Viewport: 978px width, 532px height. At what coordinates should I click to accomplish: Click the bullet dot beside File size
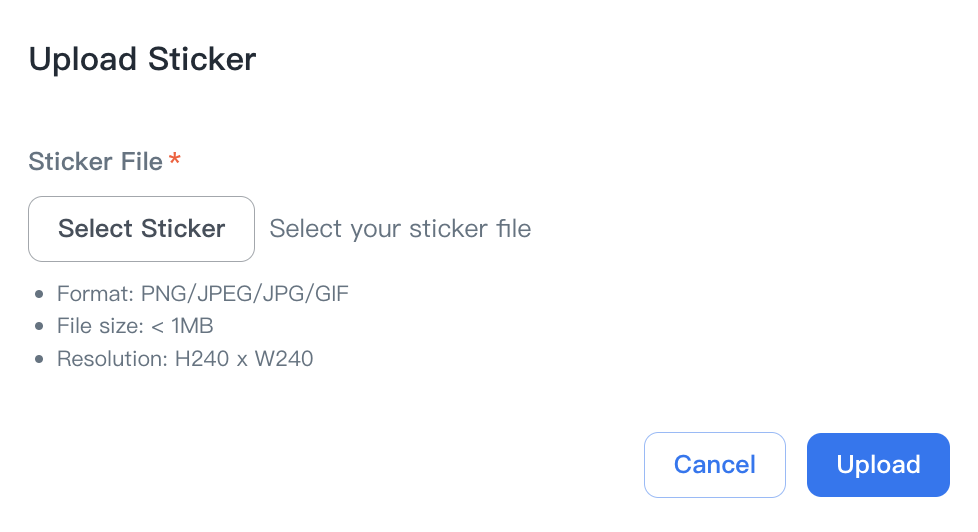tap(39, 327)
